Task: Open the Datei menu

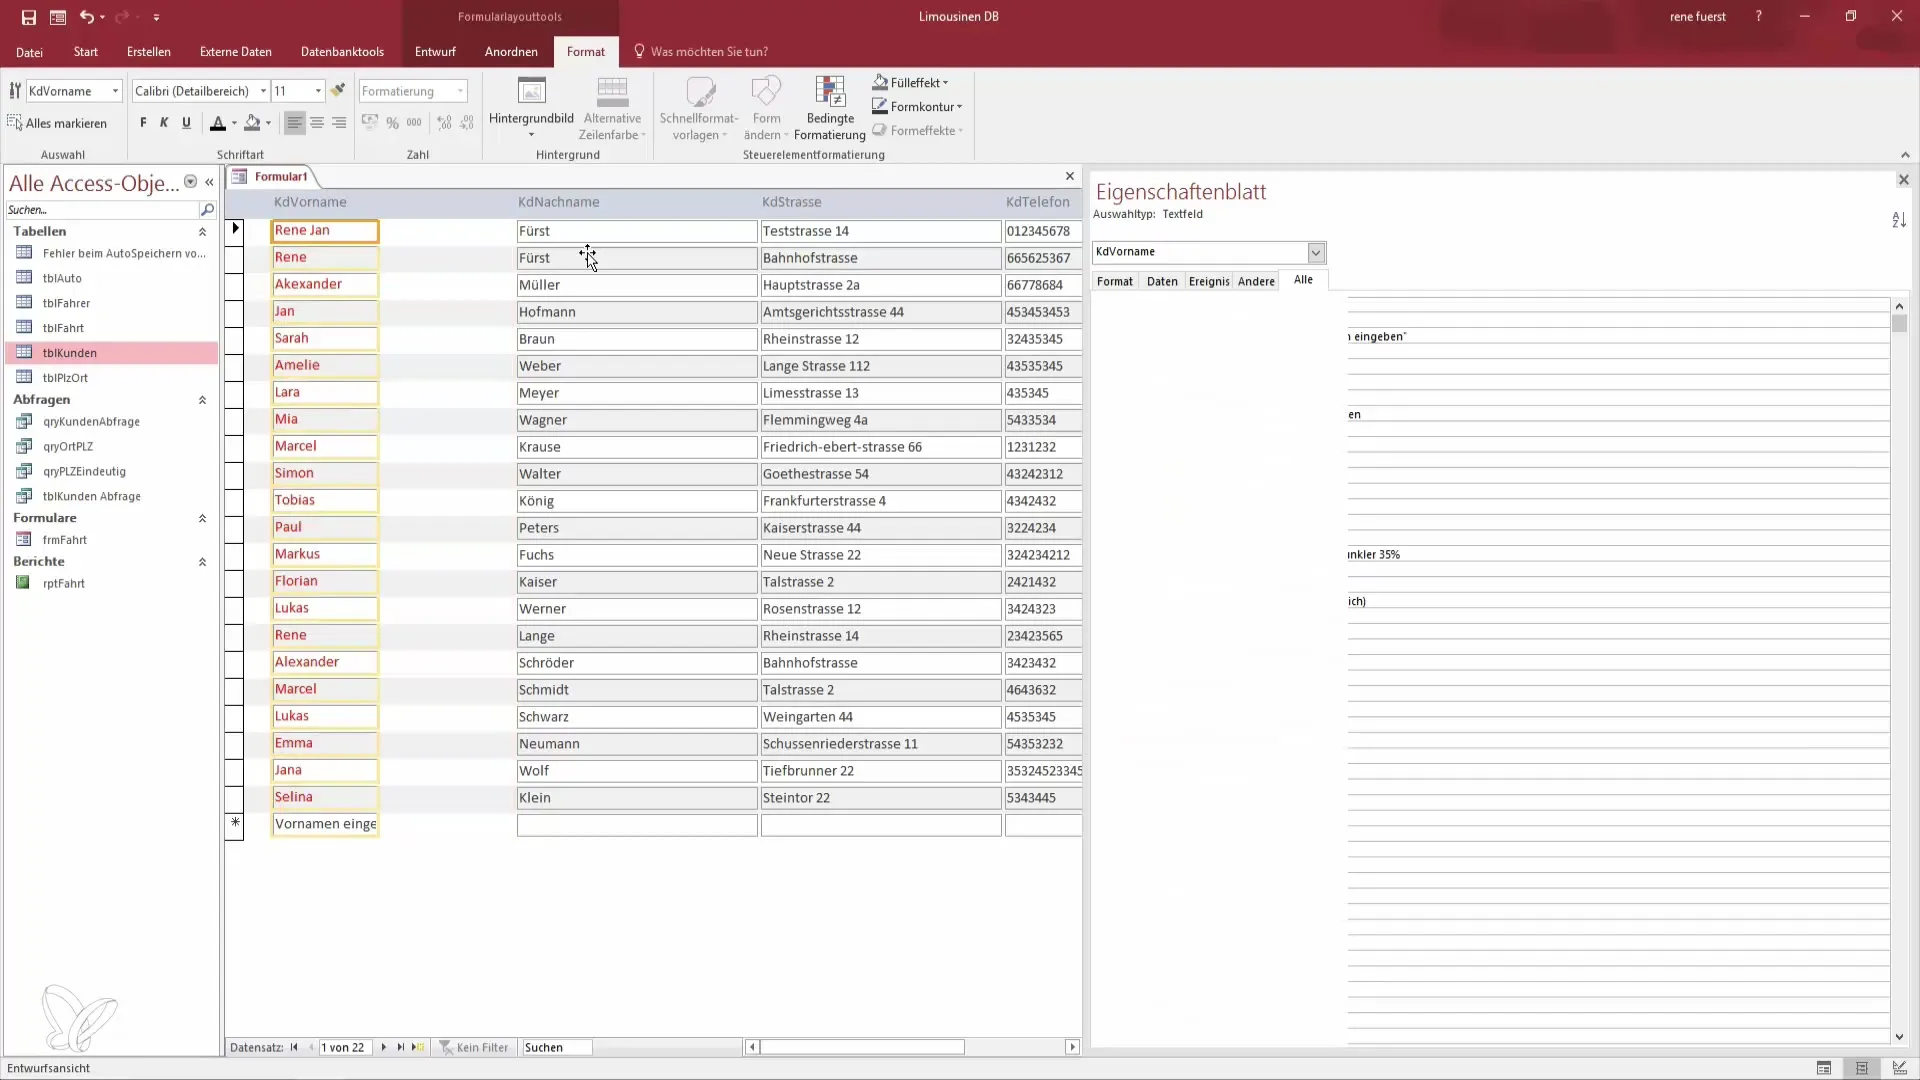Action: [29, 52]
